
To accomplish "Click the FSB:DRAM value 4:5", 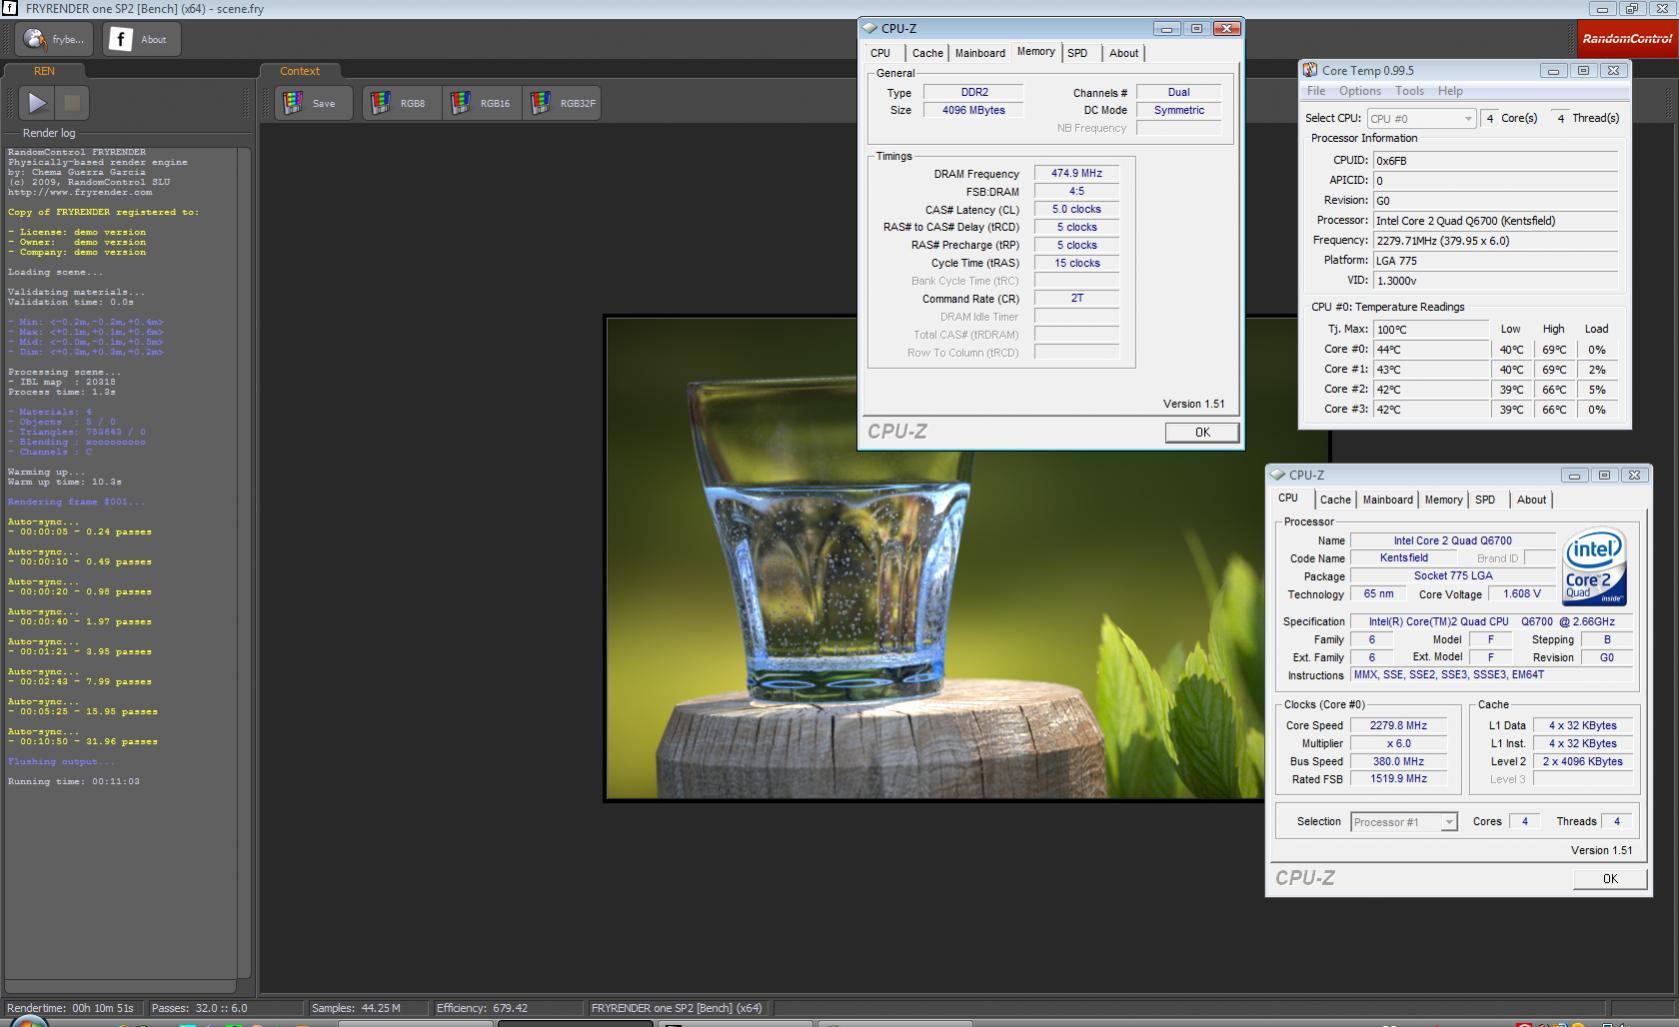I will coord(1076,191).
